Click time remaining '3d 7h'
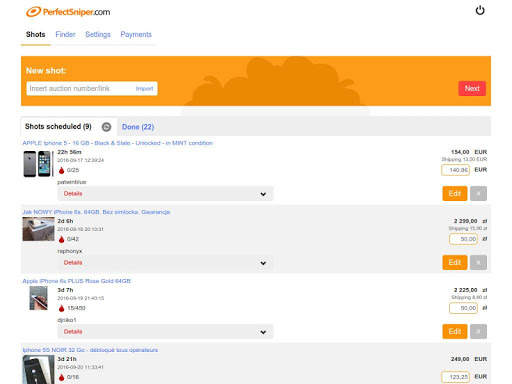The width and height of the screenshot is (512, 384). (x=65, y=290)
